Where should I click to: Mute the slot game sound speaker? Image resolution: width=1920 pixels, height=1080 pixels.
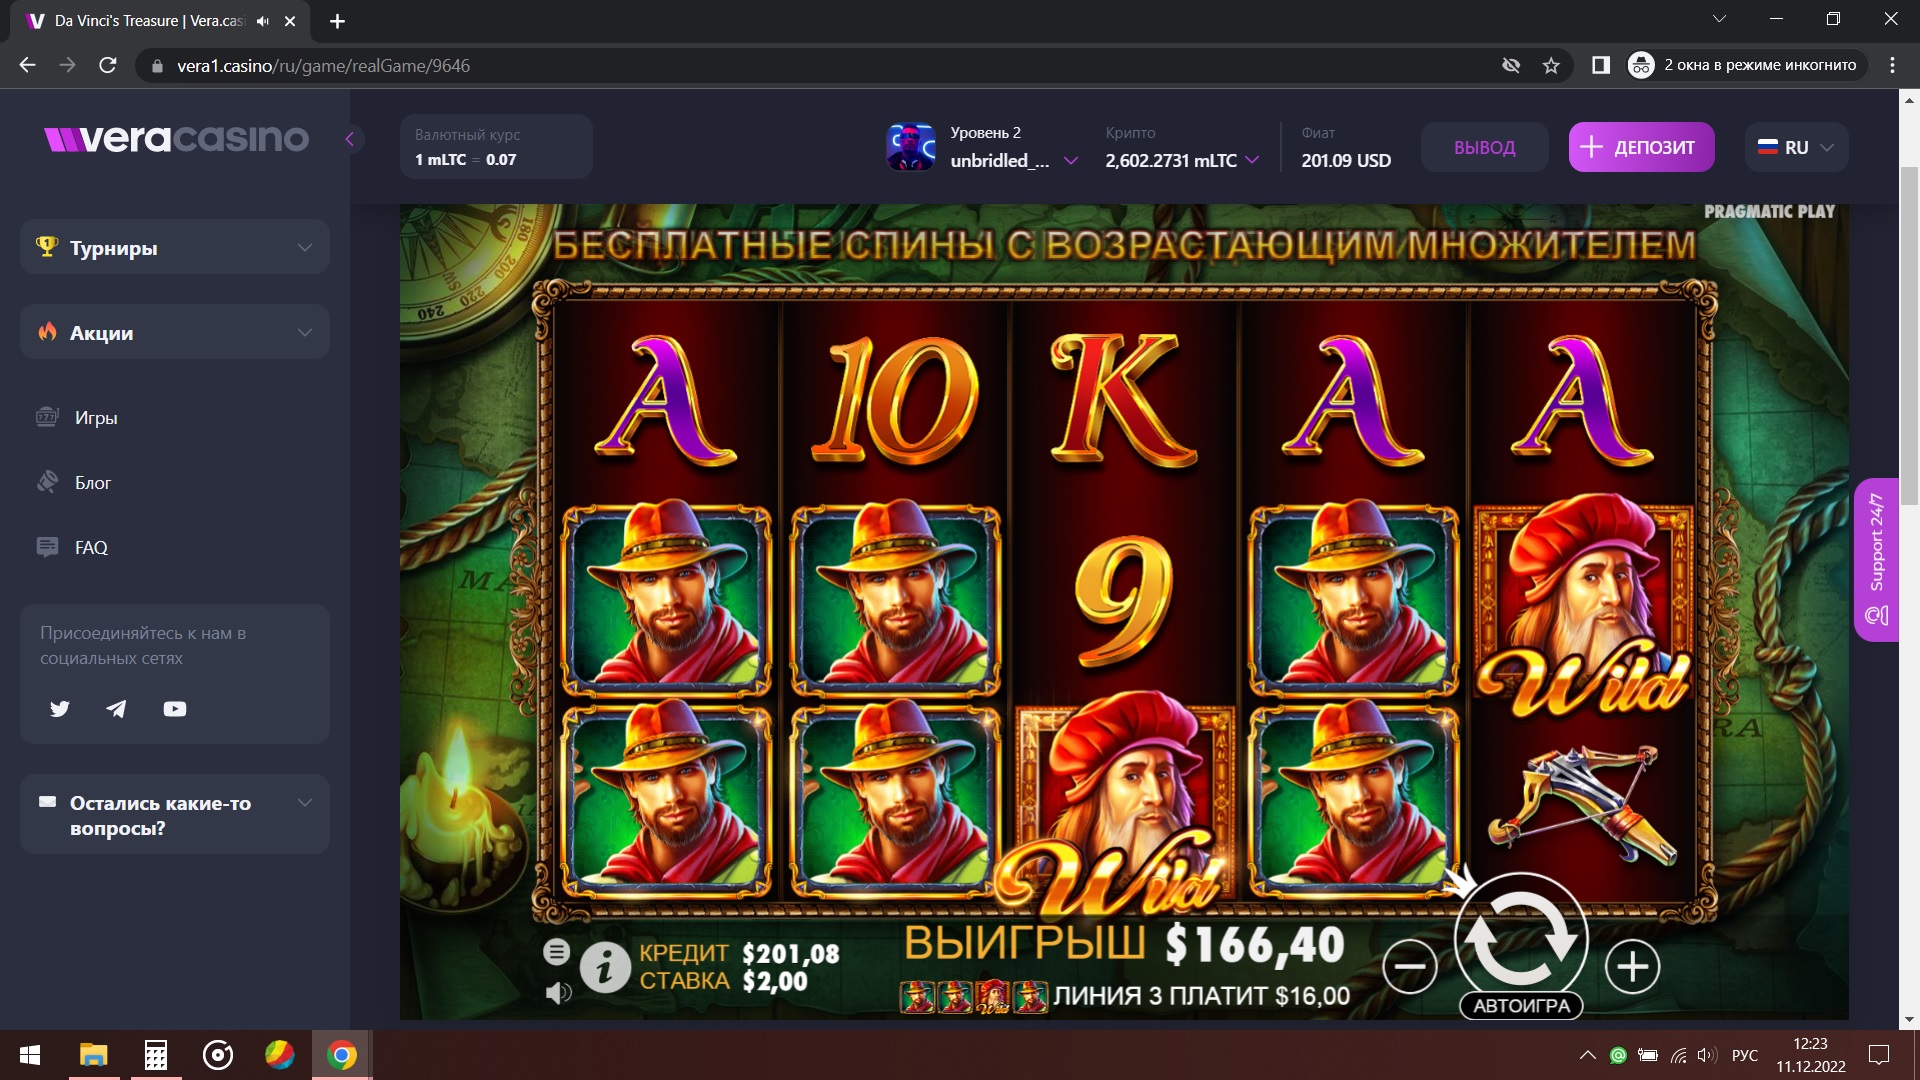[x=558, y=992]
